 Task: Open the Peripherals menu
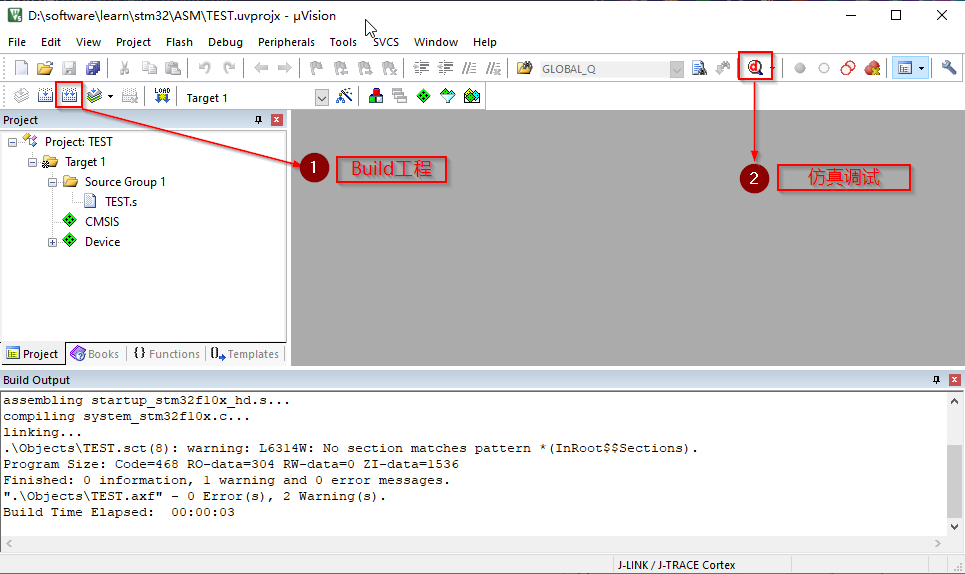coord(286,42)
